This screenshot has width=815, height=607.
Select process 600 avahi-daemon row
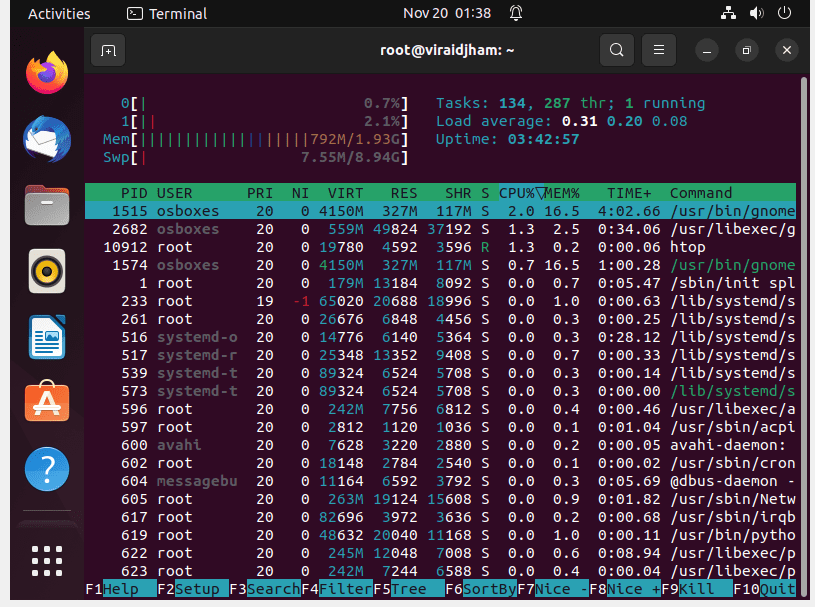[440, 445]
